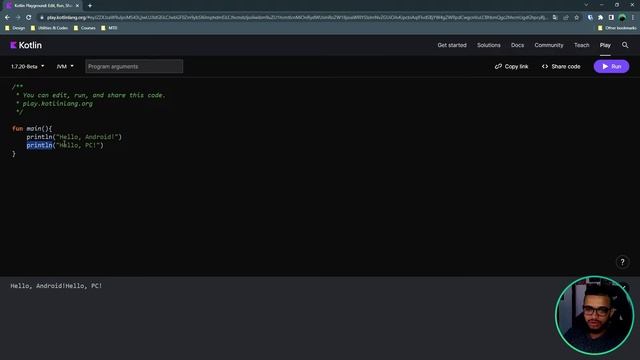Click the site info lock icon
Viewport: 640px width, 360px height.
click(x=42, y=18)
